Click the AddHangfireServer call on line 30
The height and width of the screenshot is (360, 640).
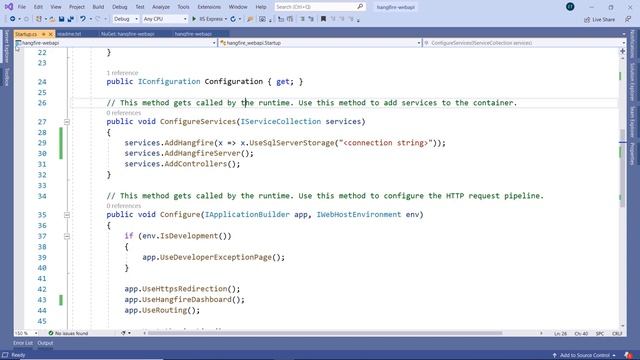pyautogui.click(x=202, y=153)
